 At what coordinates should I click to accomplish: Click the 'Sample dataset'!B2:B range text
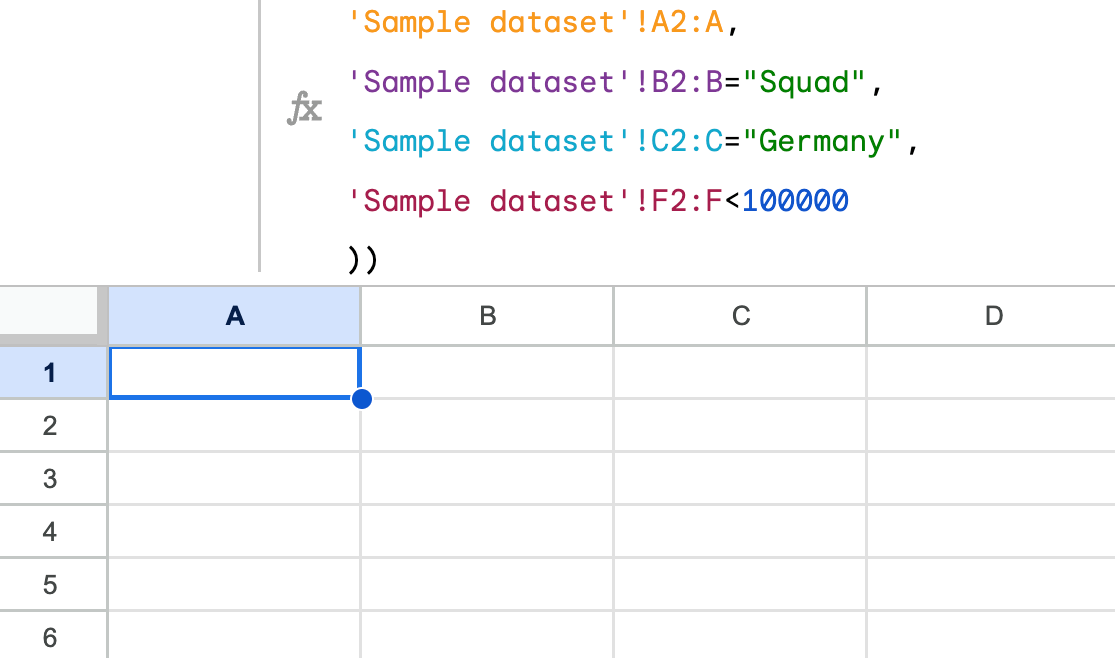[x=535, y=83]
